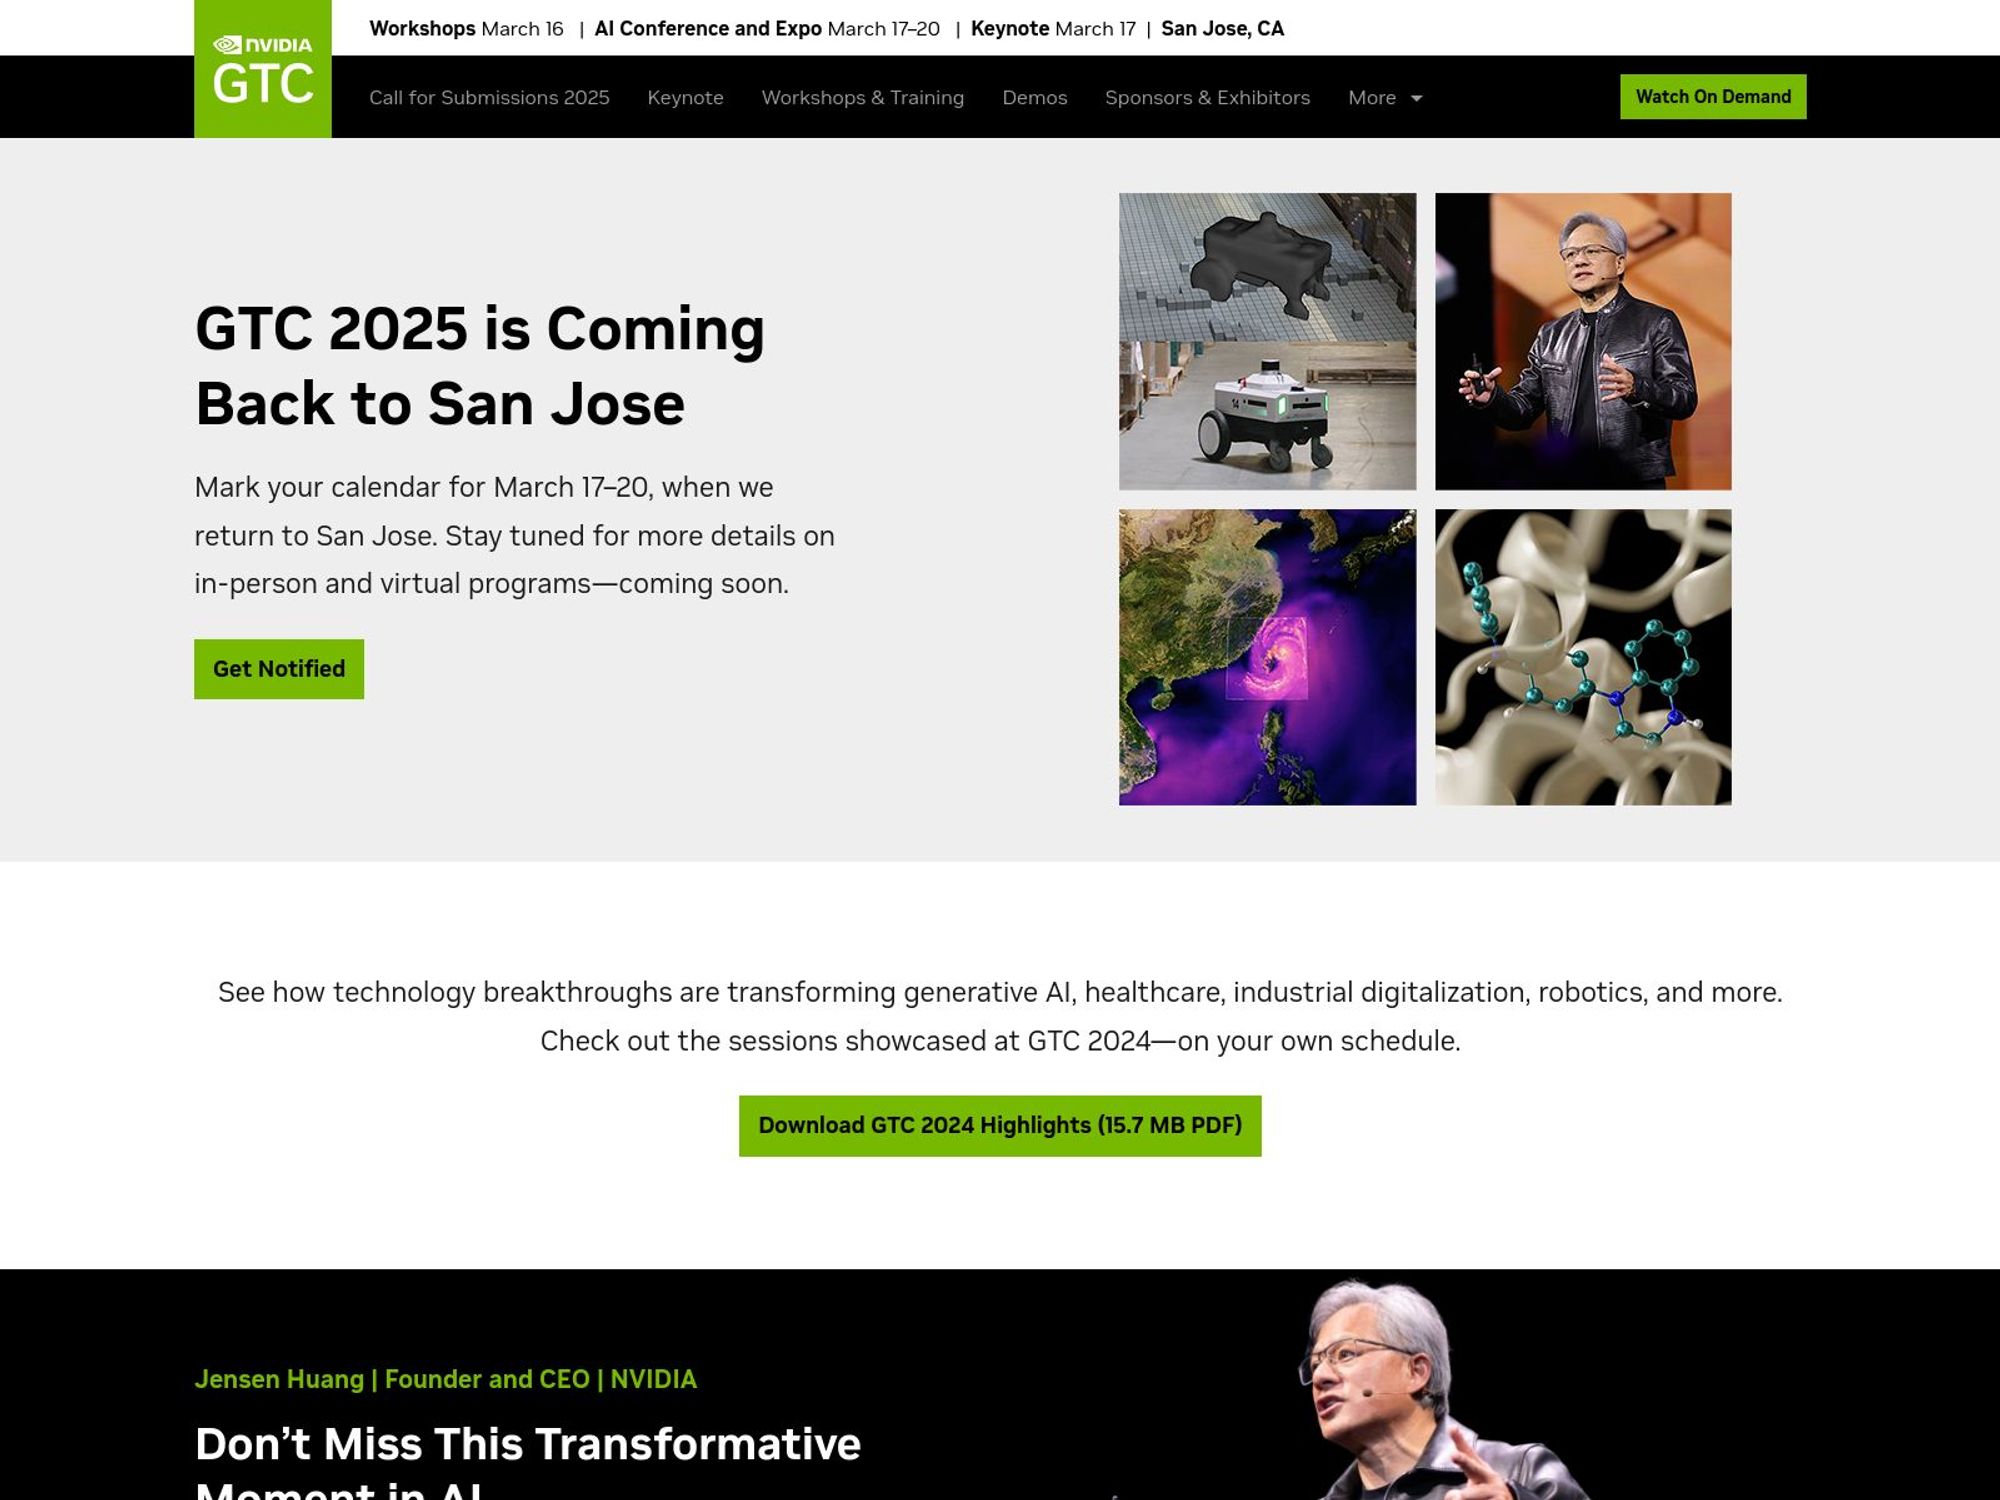Image resolution: width=2000 pixels, height=1500 pixels.
Task: Click the molecular structure visualization thumbnail
Action: click(1583, 655)
